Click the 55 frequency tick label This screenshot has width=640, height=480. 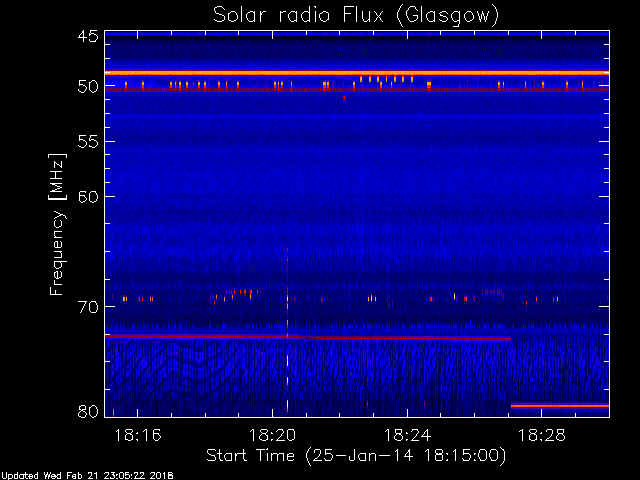pos(88,142)
